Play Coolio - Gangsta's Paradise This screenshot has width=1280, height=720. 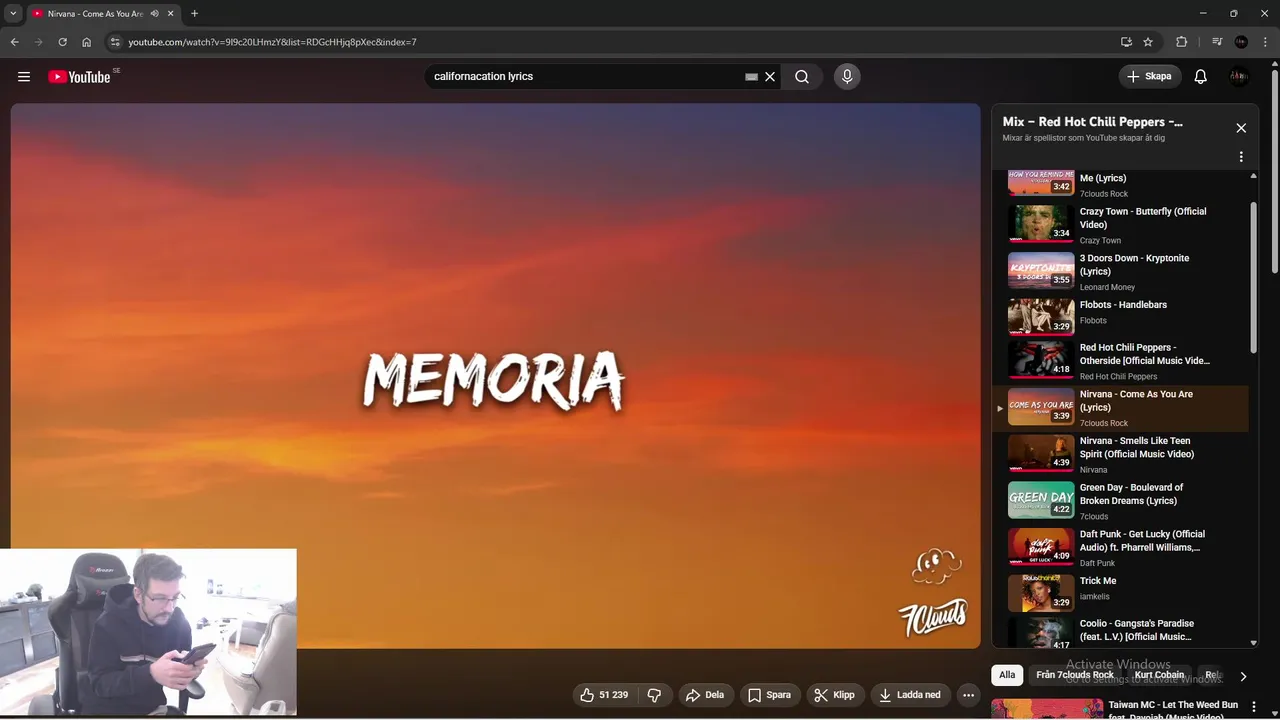coord(1120,633)
